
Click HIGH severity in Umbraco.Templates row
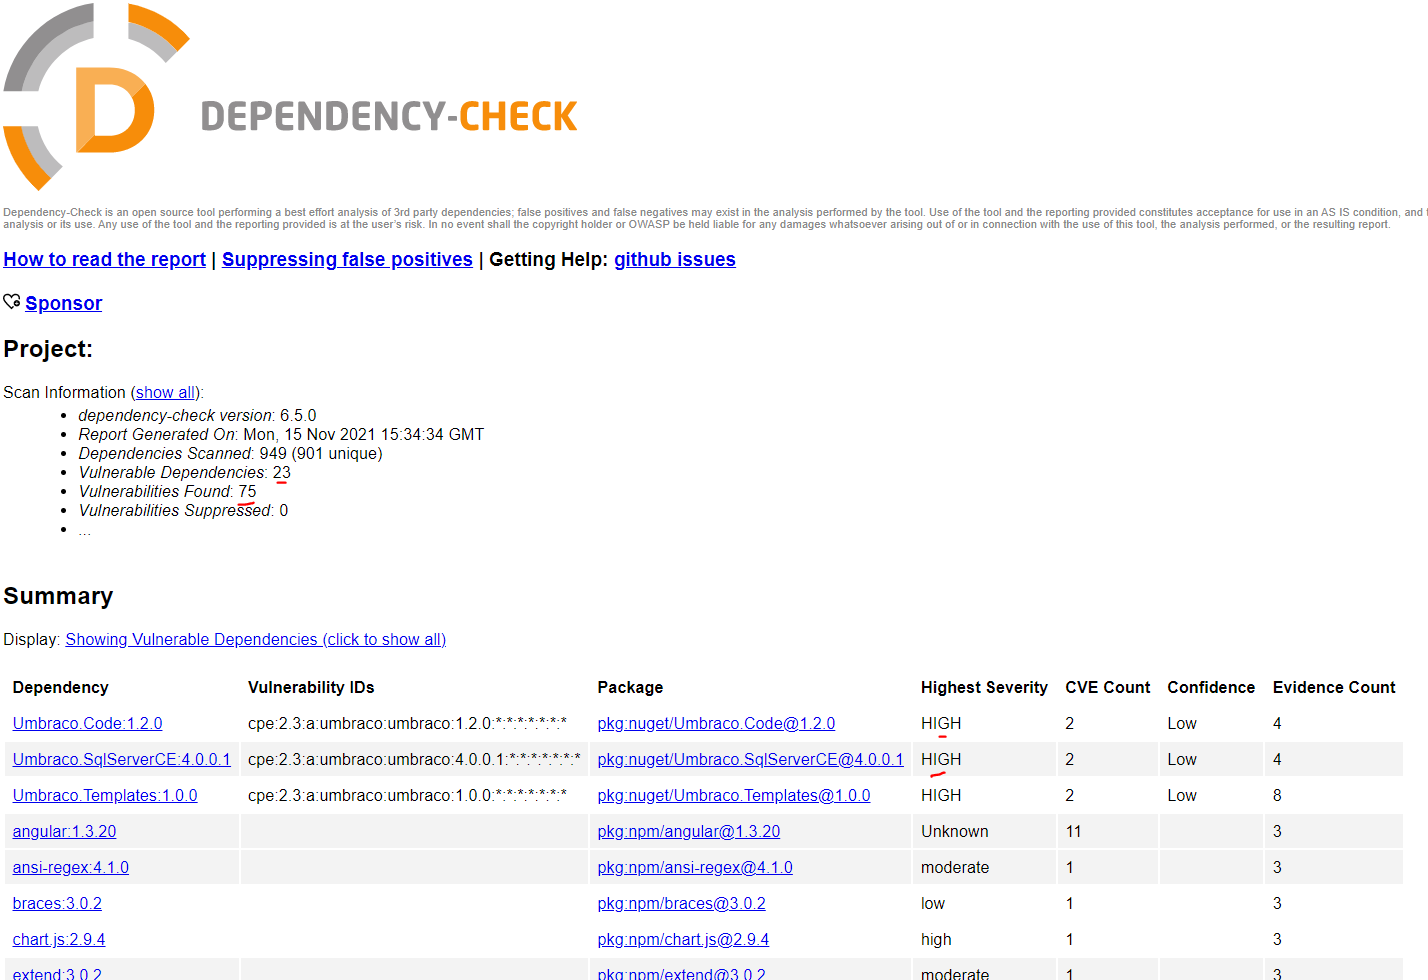[x=941, y=795]
